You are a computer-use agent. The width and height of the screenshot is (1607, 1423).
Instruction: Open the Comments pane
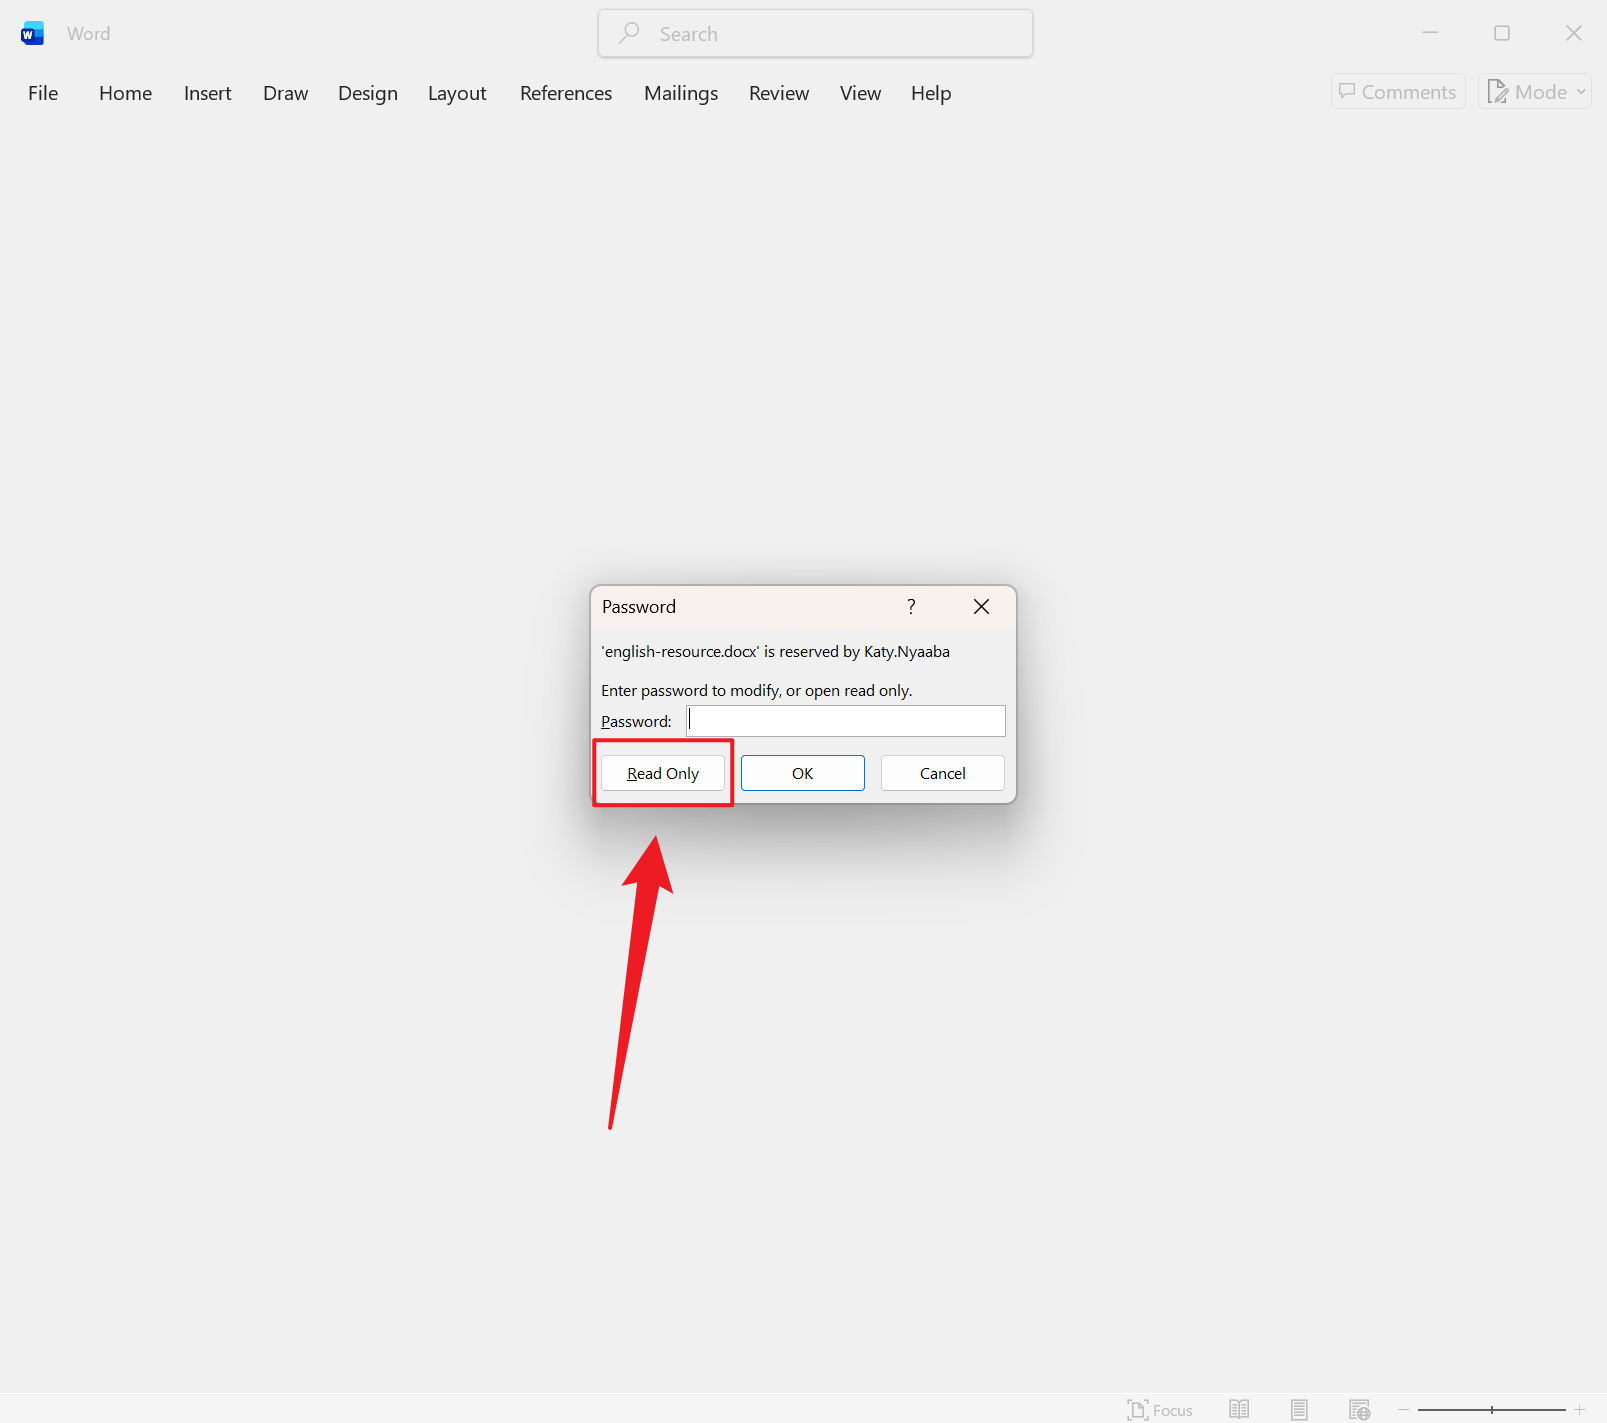(1397, 91)
